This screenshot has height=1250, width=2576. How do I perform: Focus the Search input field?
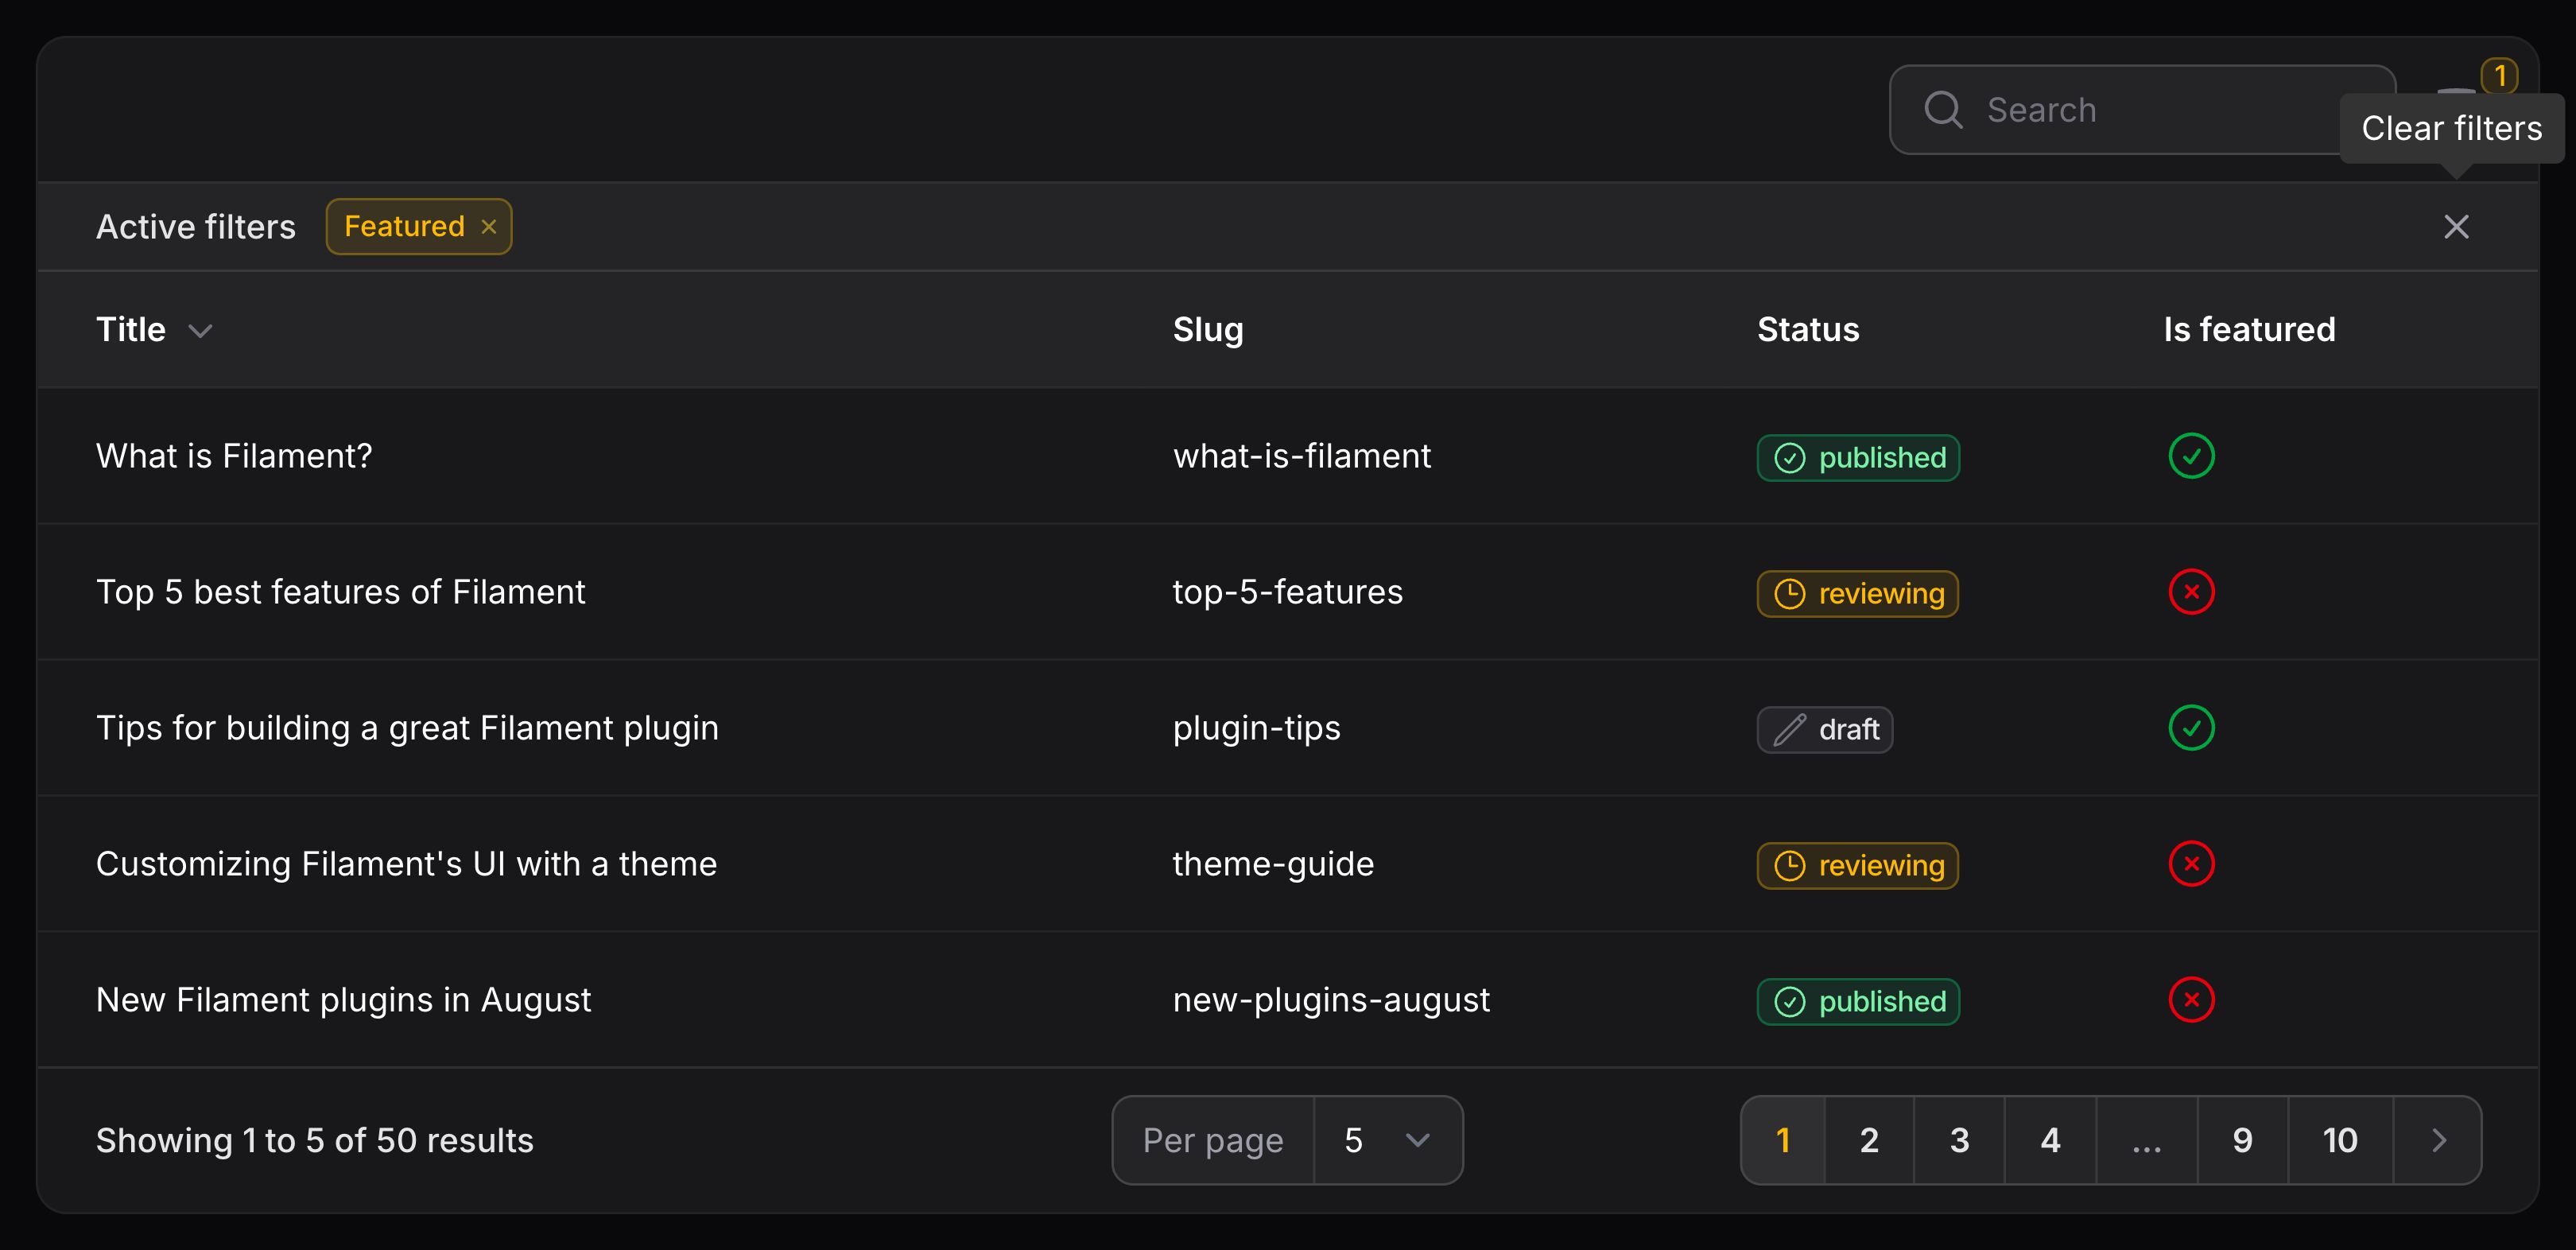[x=2142, y=110]
